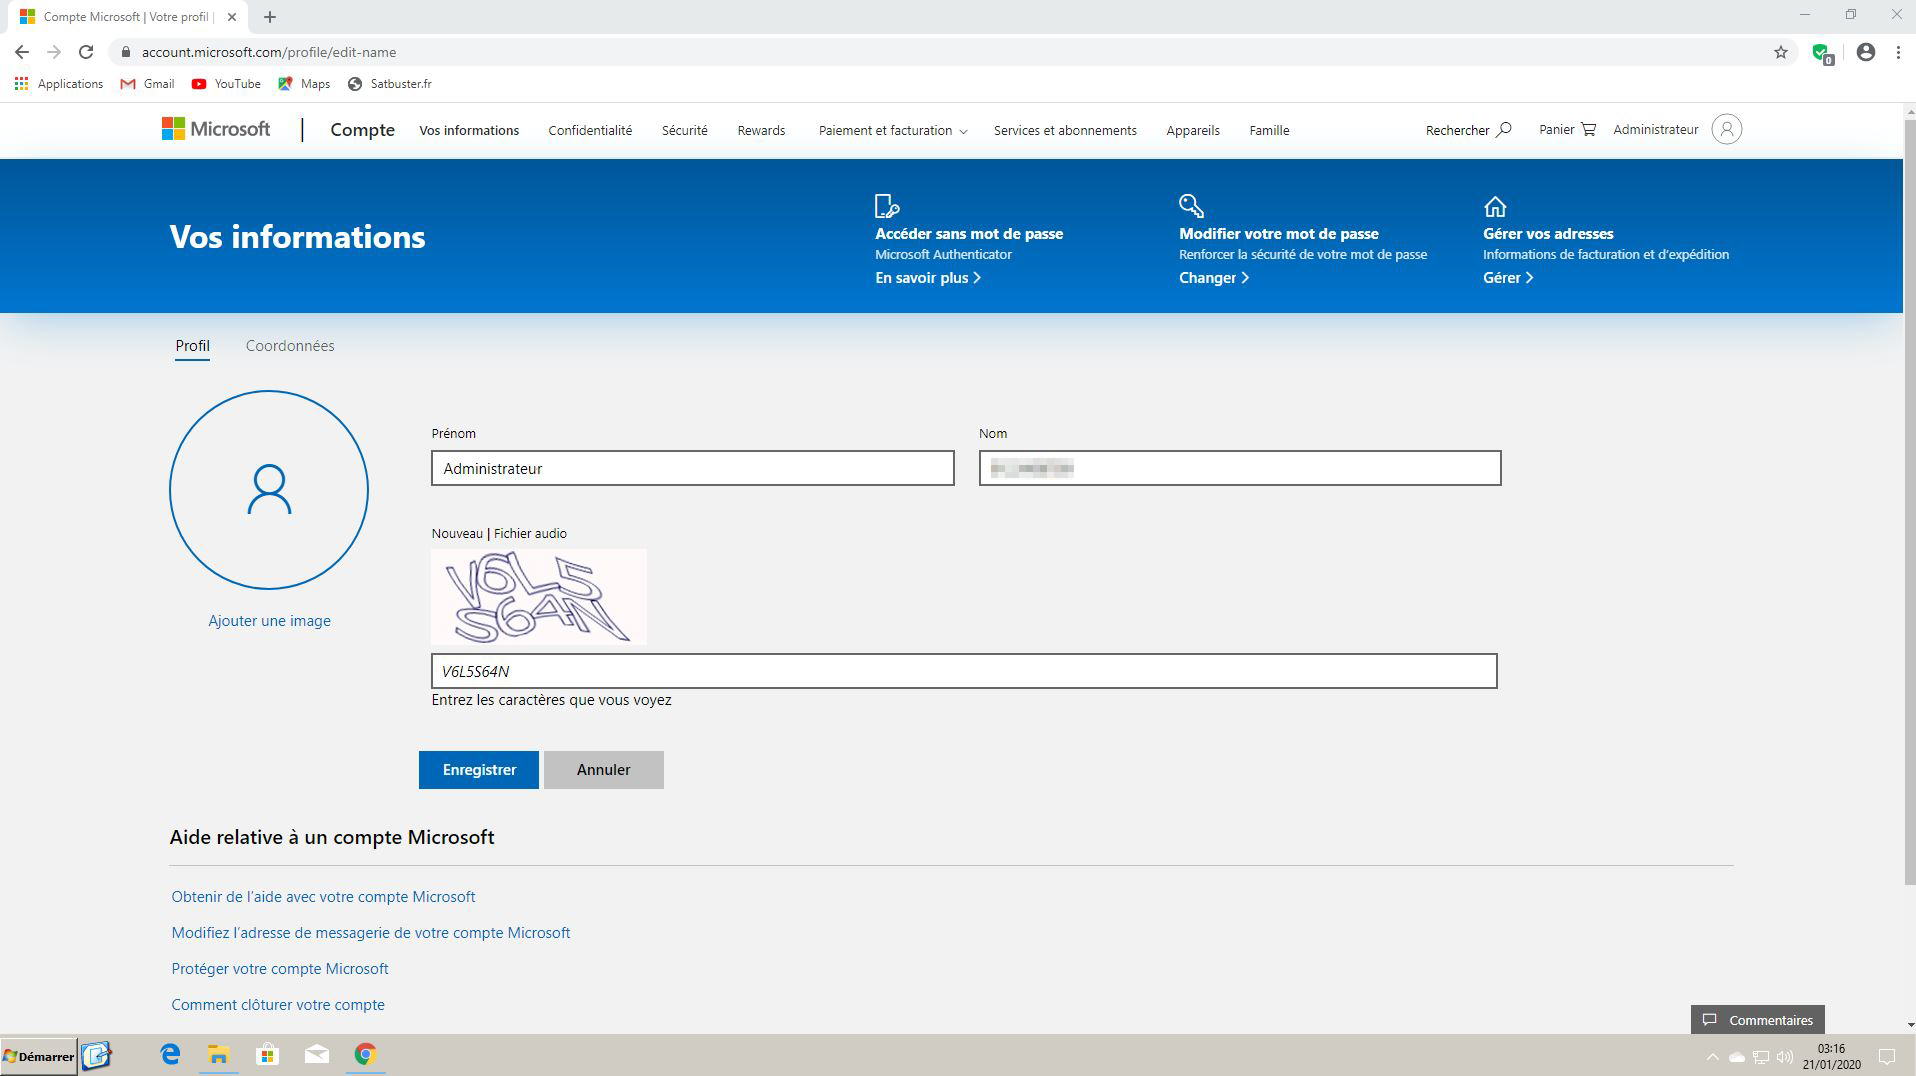Click the Rechercher magnifier icon
Screen dimensions: 1916x1076
[1503, 130]
